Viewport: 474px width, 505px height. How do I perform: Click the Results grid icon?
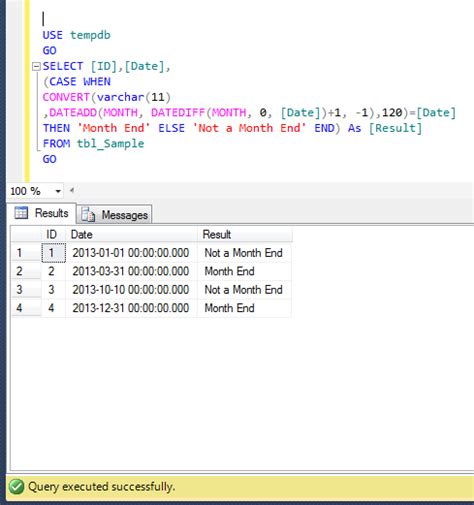point(21,213)
